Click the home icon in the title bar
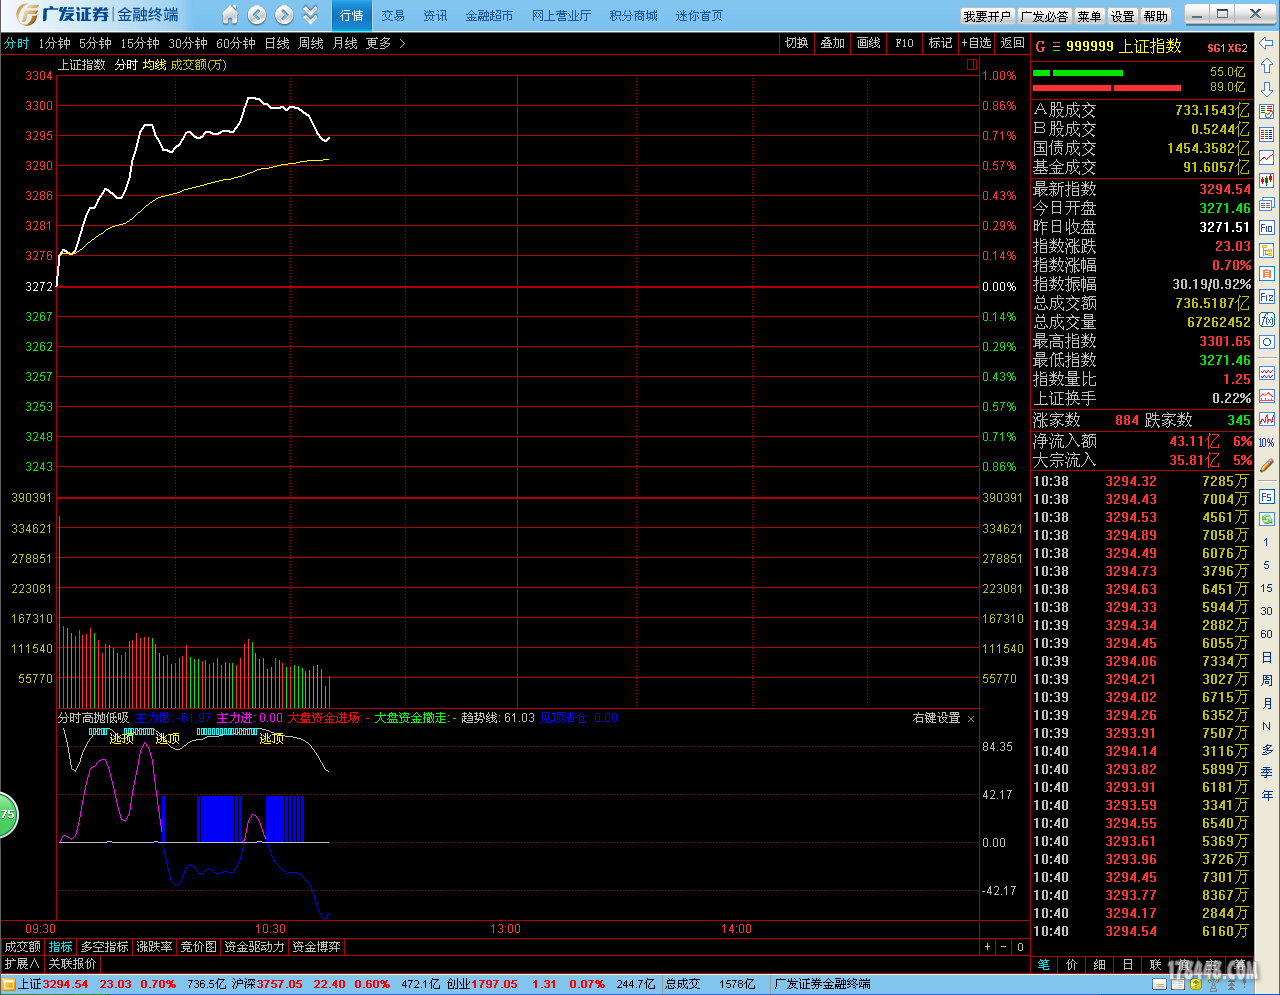Image resolution: width=1280 pixels, height=995 pixels. 230,15
